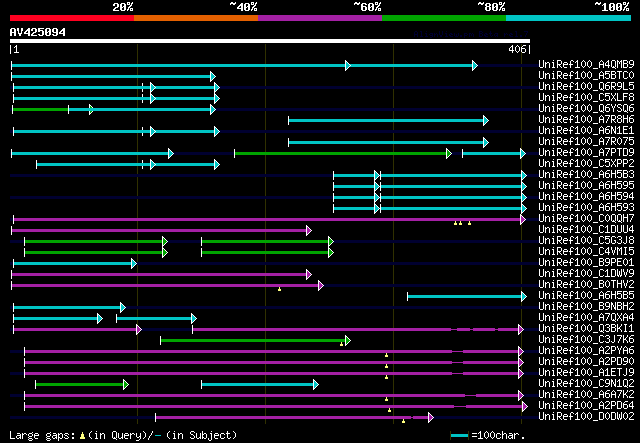Select the UniRef100_C4VMI5 label
This screenshot has width=640, height=443.
[586, 252]
